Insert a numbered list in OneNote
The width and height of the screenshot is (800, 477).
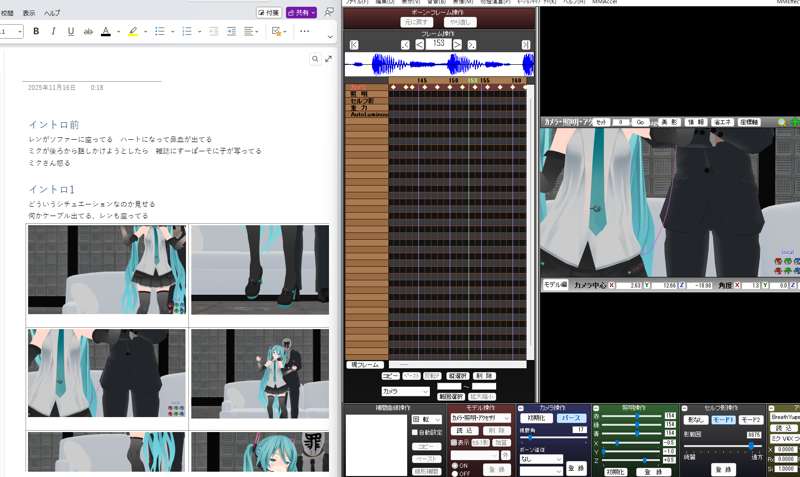click(x=187, y=32)
